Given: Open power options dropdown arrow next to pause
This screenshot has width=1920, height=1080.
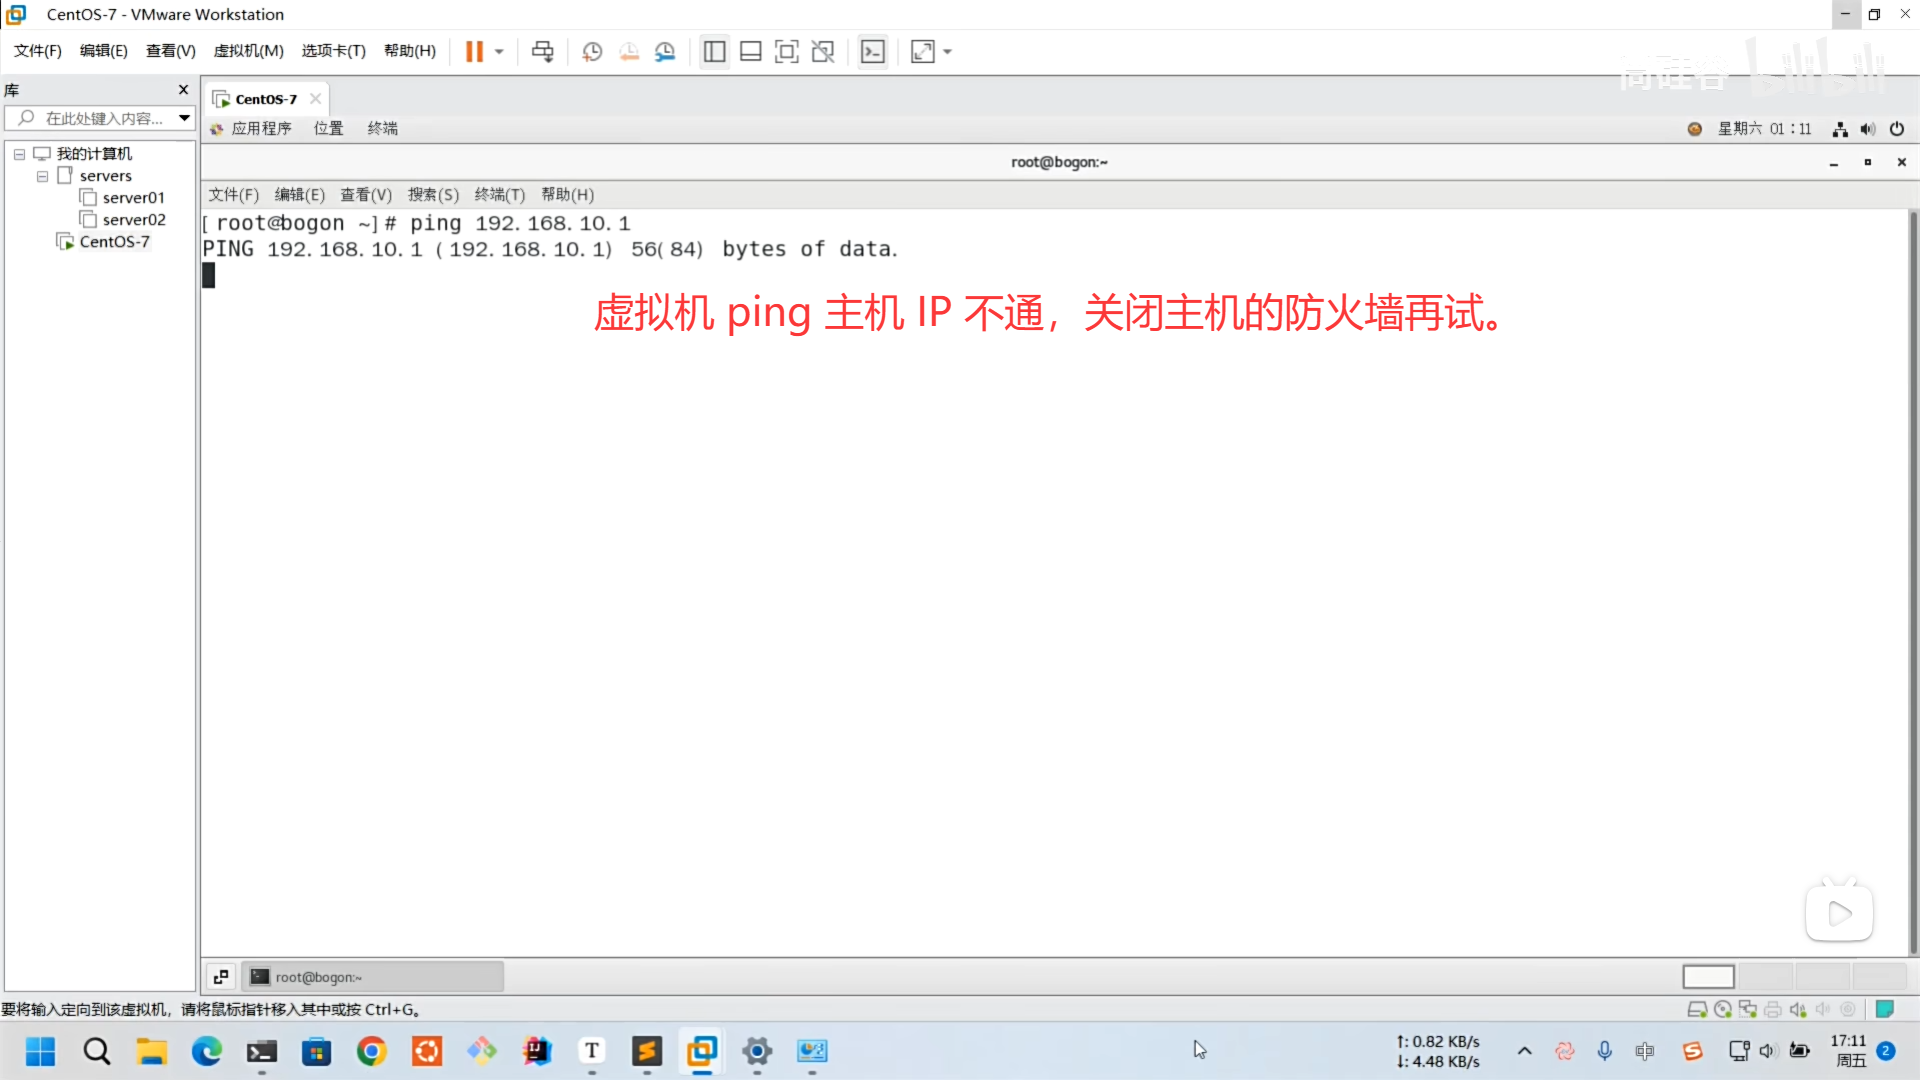Looking at the screenshot, I should [x=499, y=51].
